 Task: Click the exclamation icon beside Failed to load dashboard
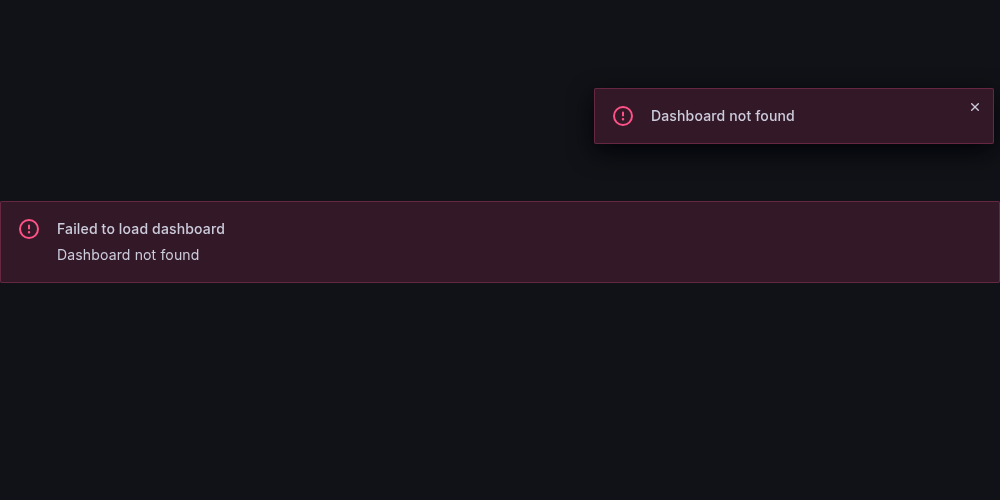pyautogui.click(x=29, y=229)
